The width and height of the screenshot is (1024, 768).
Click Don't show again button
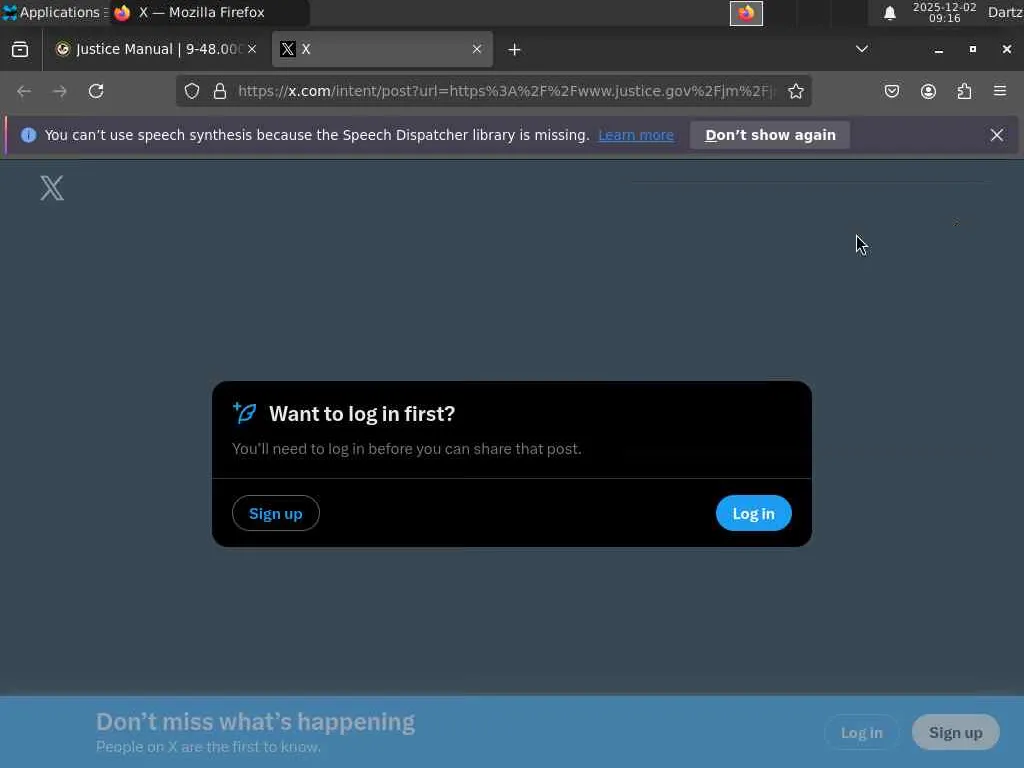tap(770, 135)
